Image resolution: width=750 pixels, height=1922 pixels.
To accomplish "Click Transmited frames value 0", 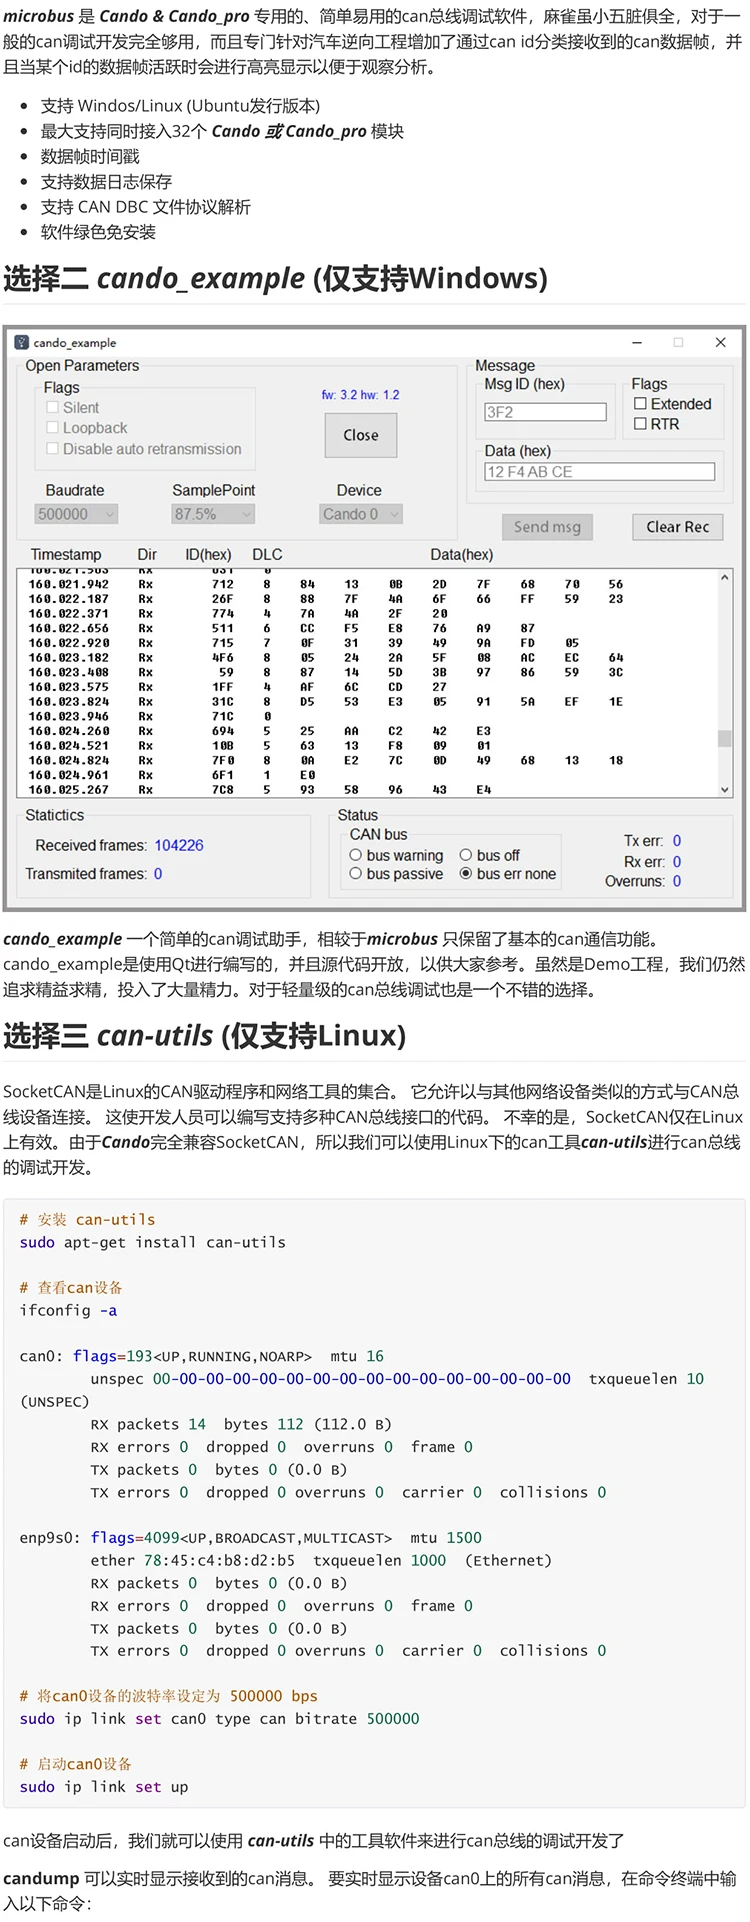I will pos(158,873).
